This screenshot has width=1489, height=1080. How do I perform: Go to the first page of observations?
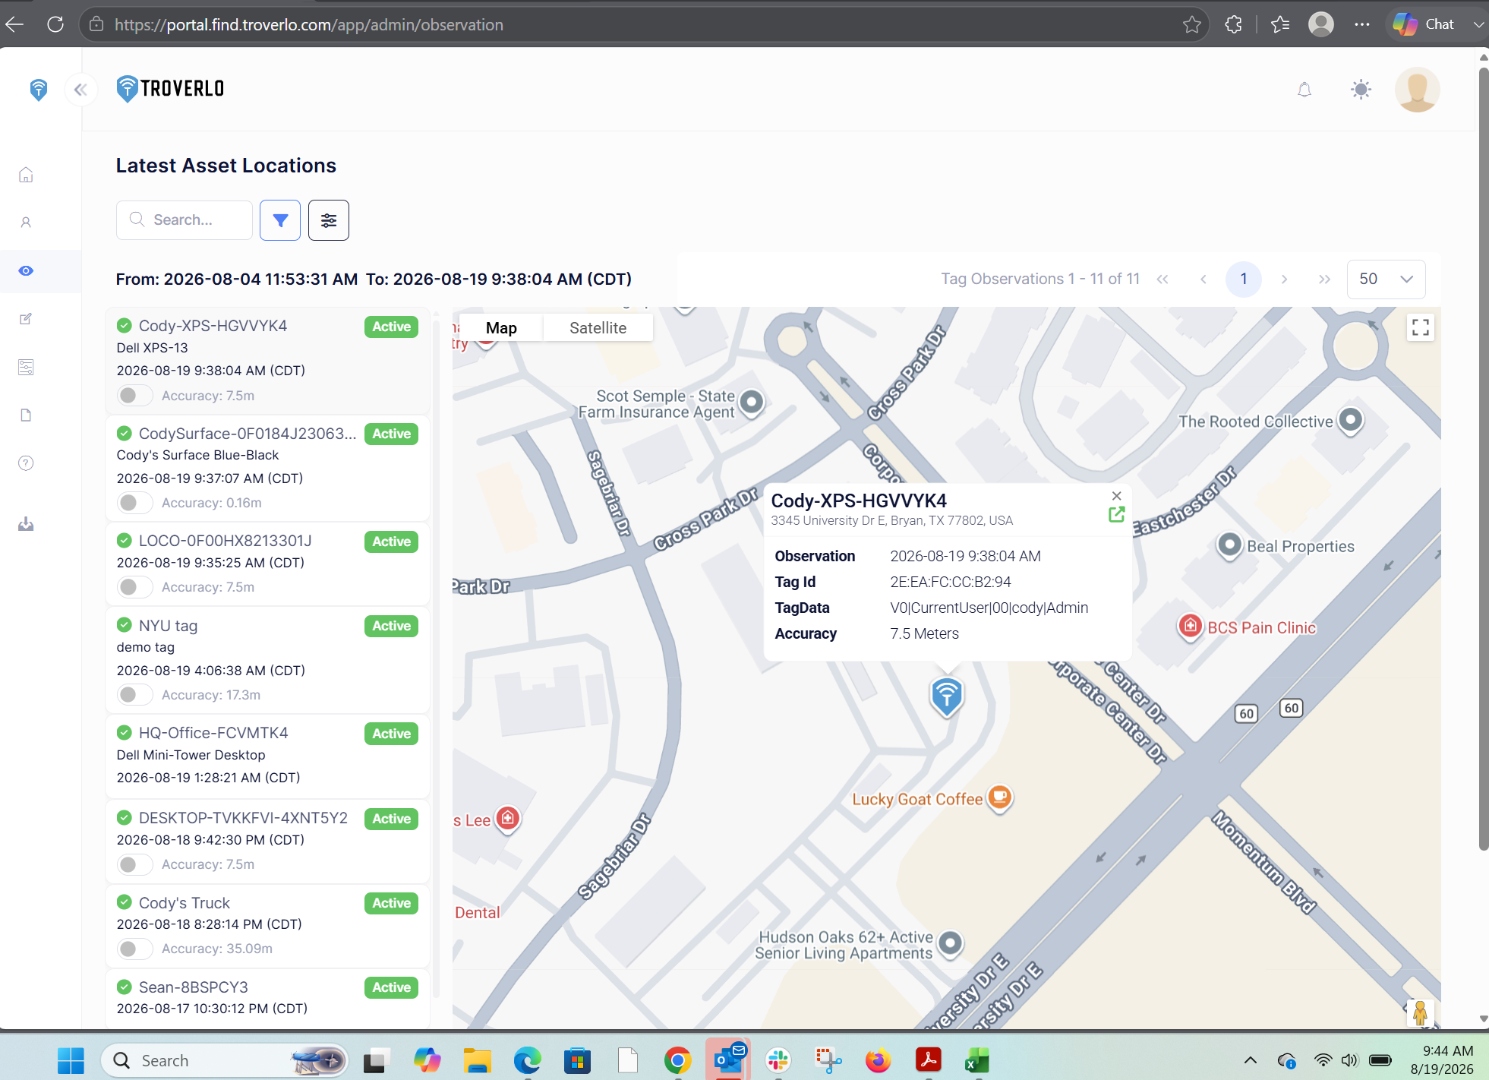tap(1162, 279)
